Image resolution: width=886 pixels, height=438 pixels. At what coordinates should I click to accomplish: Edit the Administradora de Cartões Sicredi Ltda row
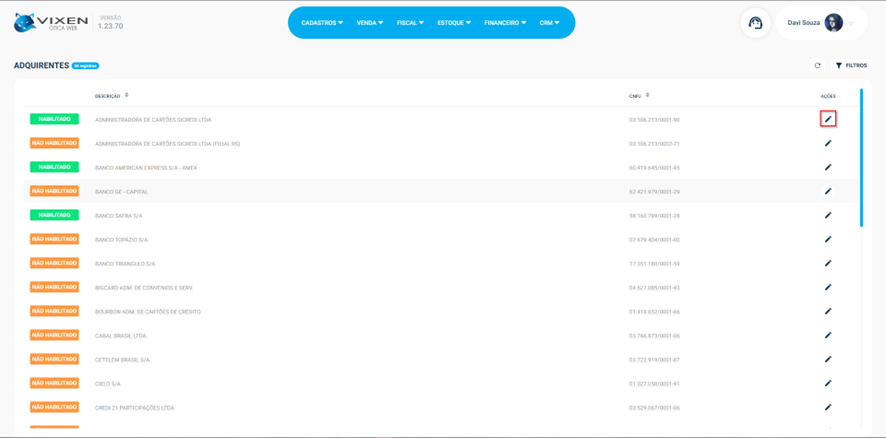pyautogui.click(x=828, y=119)
